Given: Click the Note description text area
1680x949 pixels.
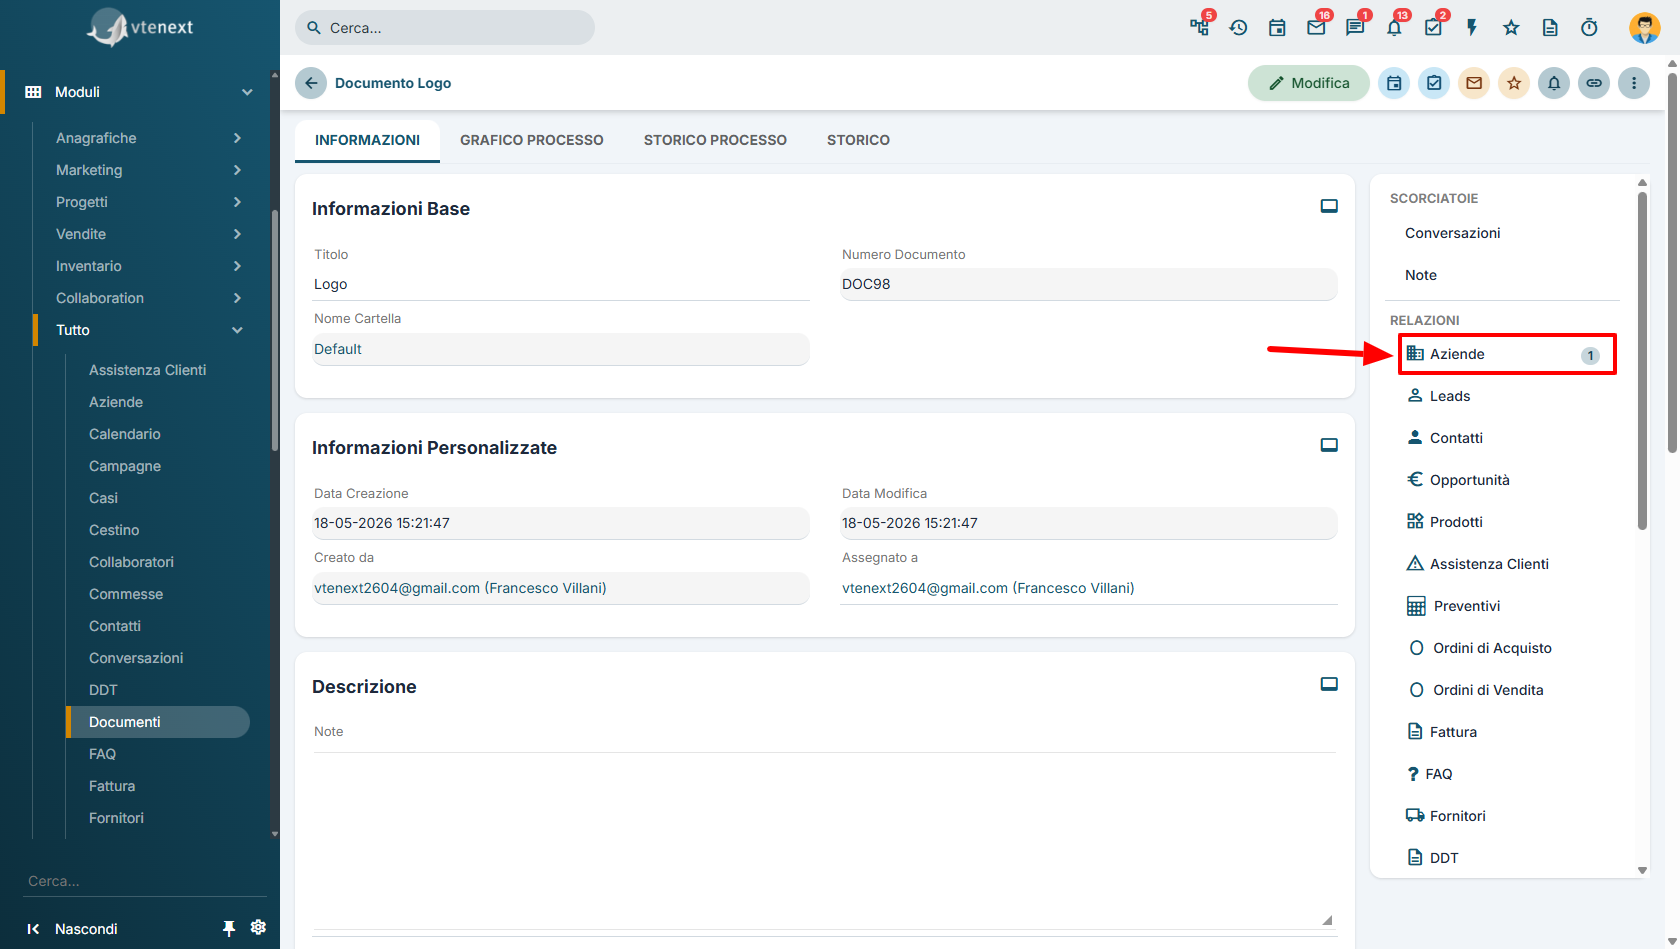Looking at the screenshot, I should pos(825,840).
